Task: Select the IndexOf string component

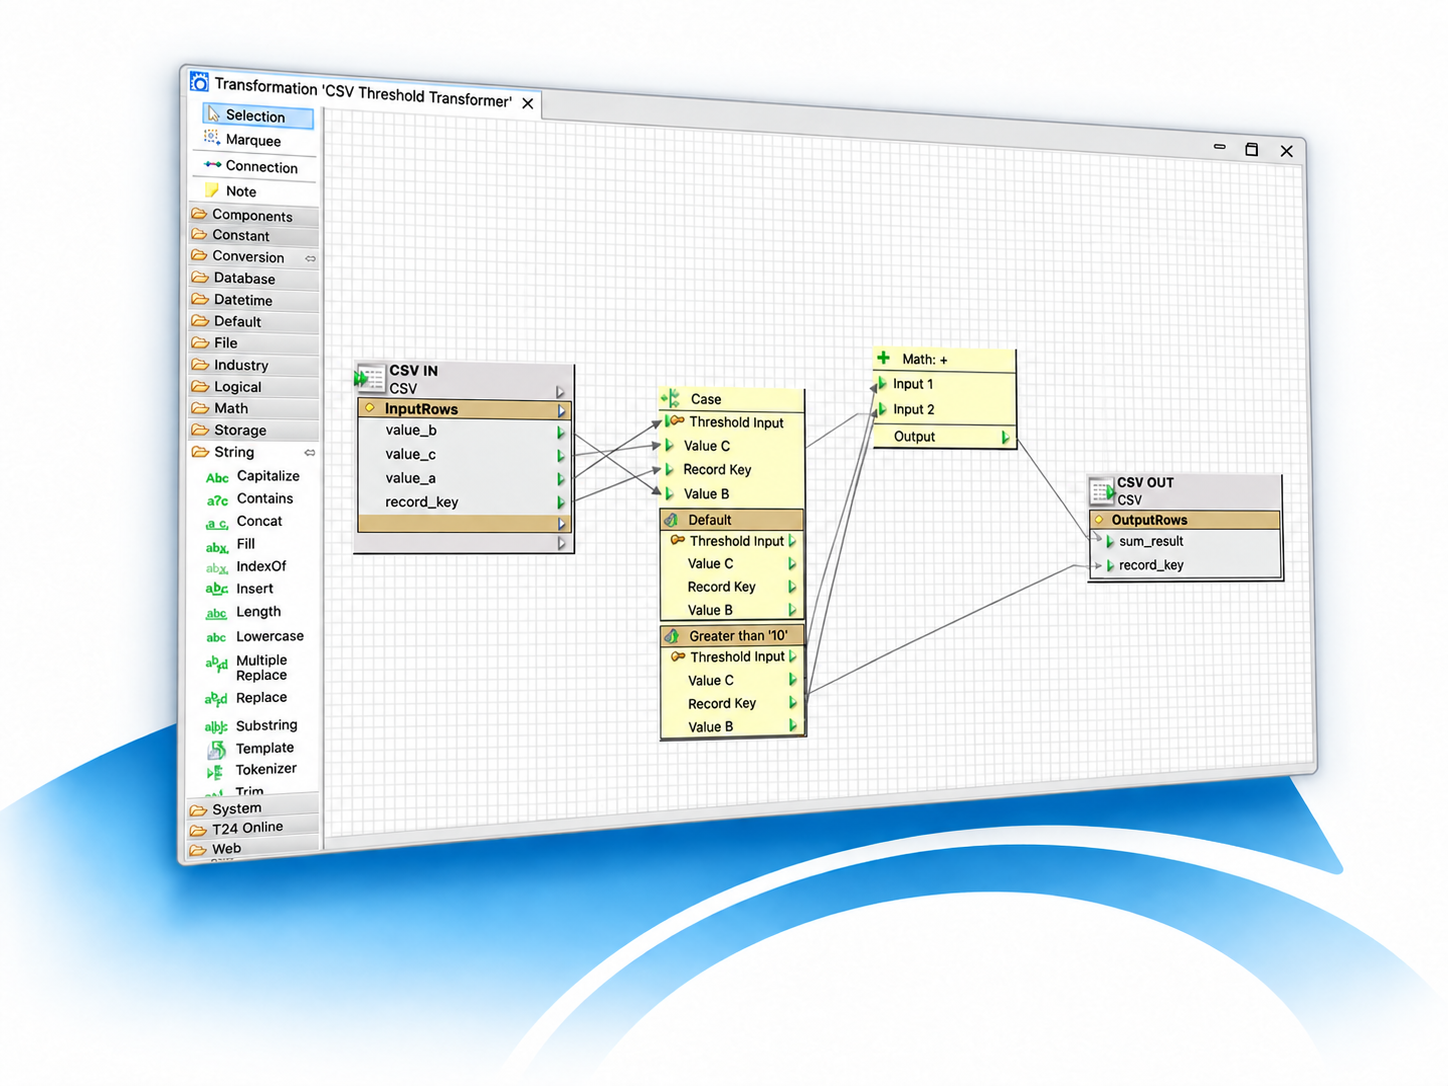Action: point(247,567)
